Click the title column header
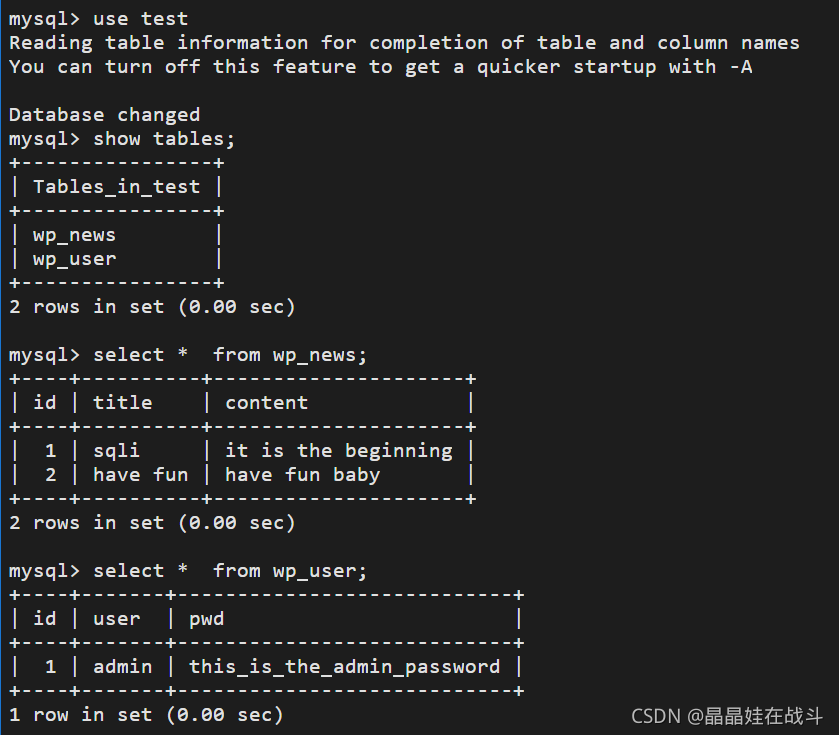Screen dimensions: 839x735 (x=123, y=403)
